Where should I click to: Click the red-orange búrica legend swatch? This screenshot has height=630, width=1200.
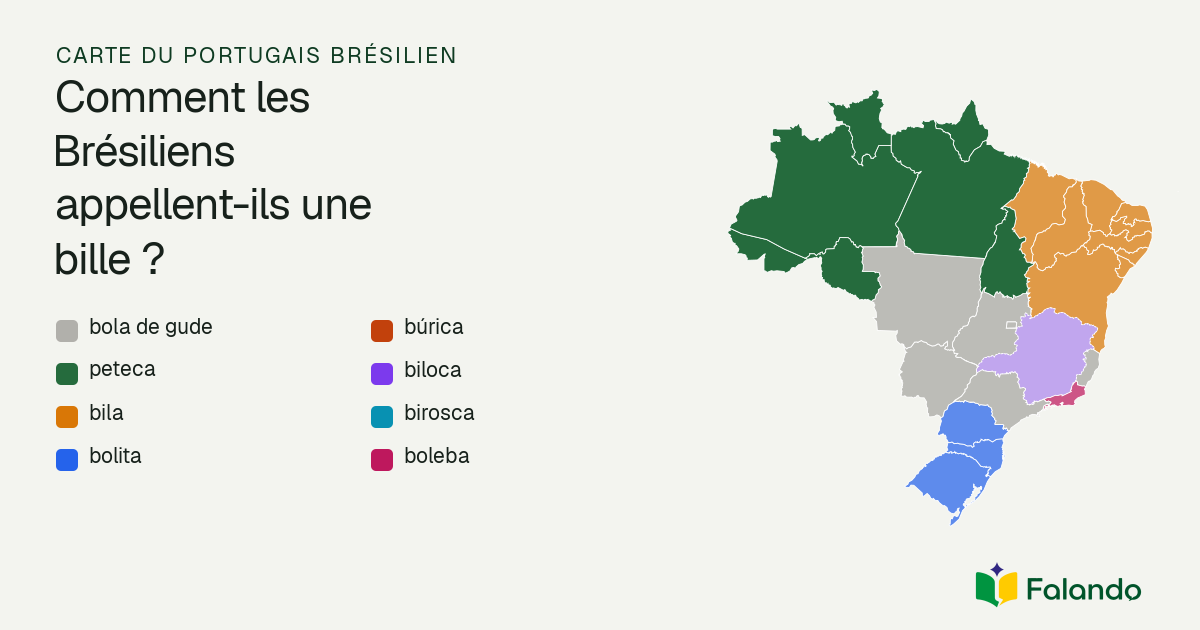tap(381, 331)
